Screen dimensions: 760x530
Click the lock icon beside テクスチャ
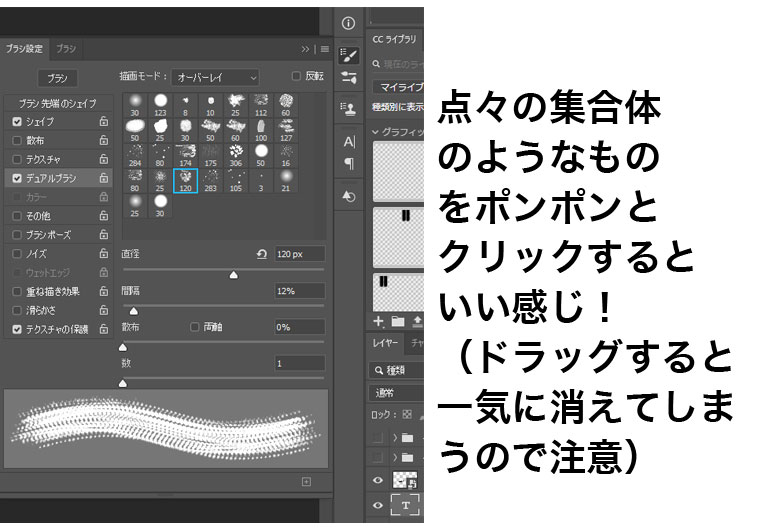(x=103, y=159)
